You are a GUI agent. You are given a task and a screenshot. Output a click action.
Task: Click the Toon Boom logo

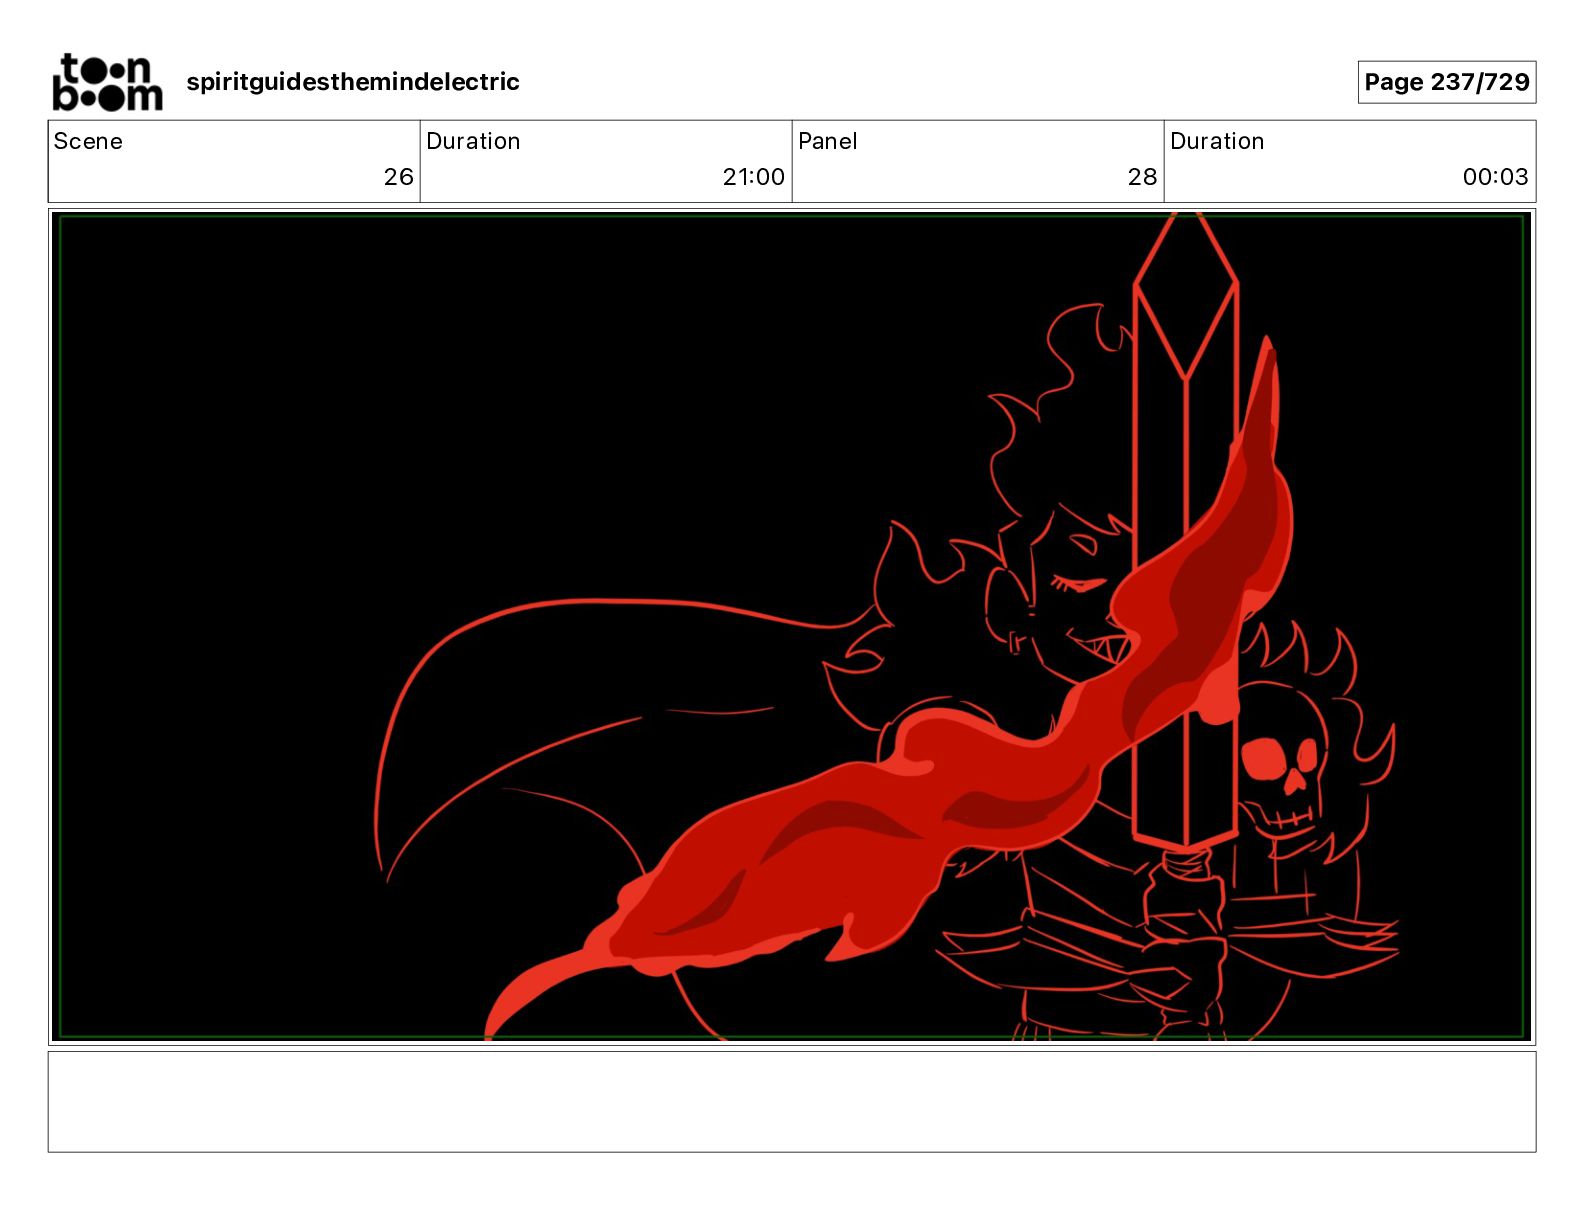pos(107,82)
